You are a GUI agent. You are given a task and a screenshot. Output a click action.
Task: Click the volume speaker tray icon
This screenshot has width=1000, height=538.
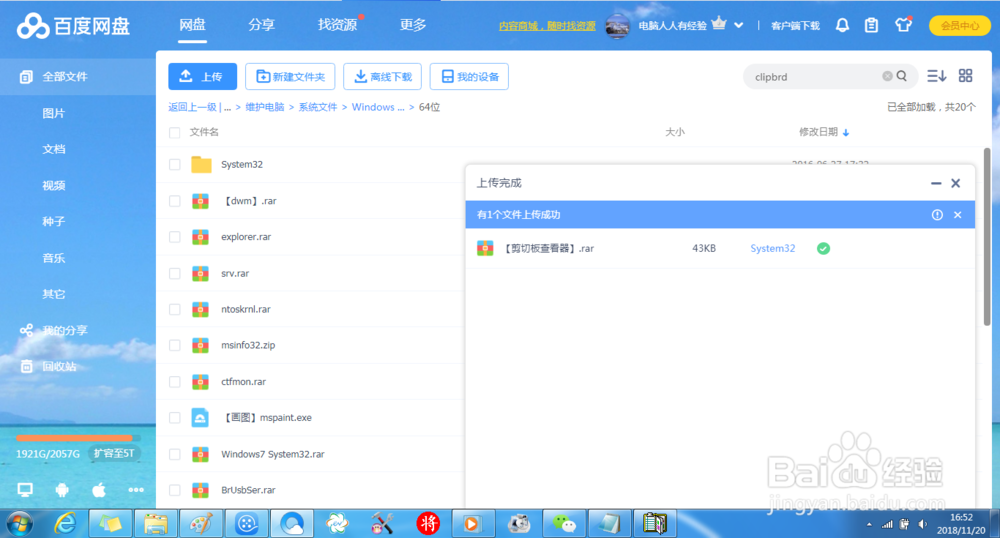click(x=922, y=524)
